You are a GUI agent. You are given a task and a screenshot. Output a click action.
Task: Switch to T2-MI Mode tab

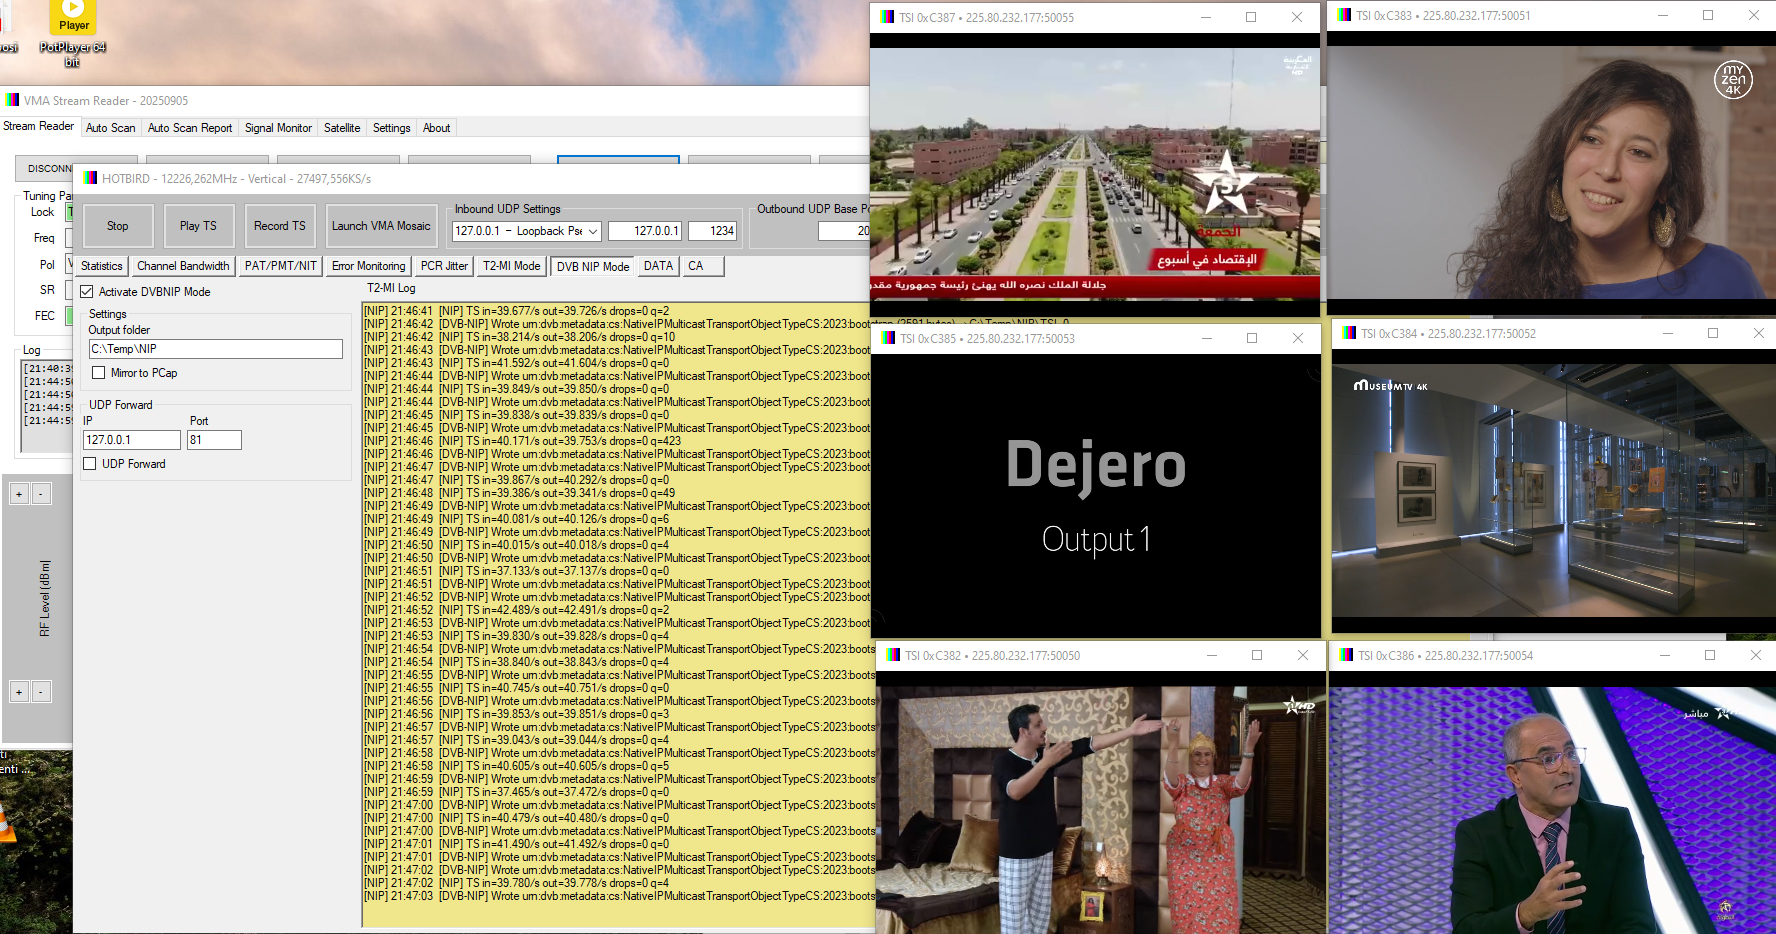click(511, 266)
